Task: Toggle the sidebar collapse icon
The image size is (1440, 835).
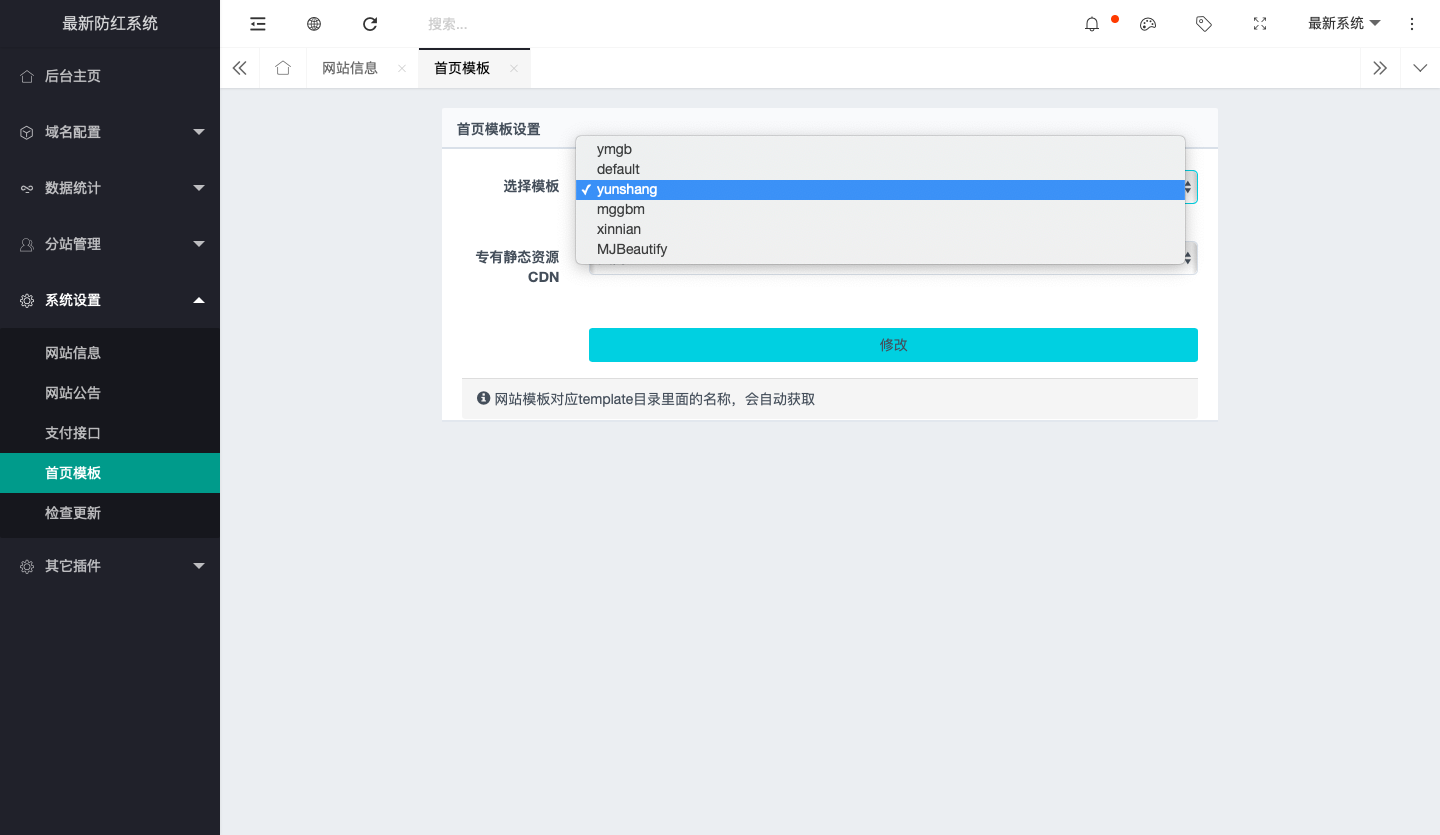Action: tap(258, 24)
